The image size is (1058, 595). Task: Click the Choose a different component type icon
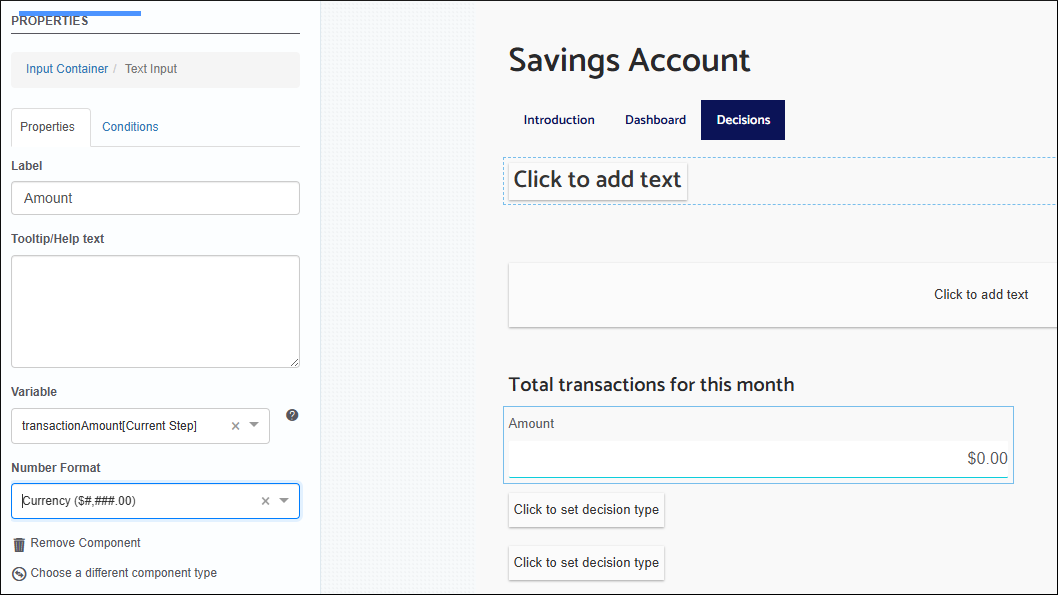[x=18, y=572]
